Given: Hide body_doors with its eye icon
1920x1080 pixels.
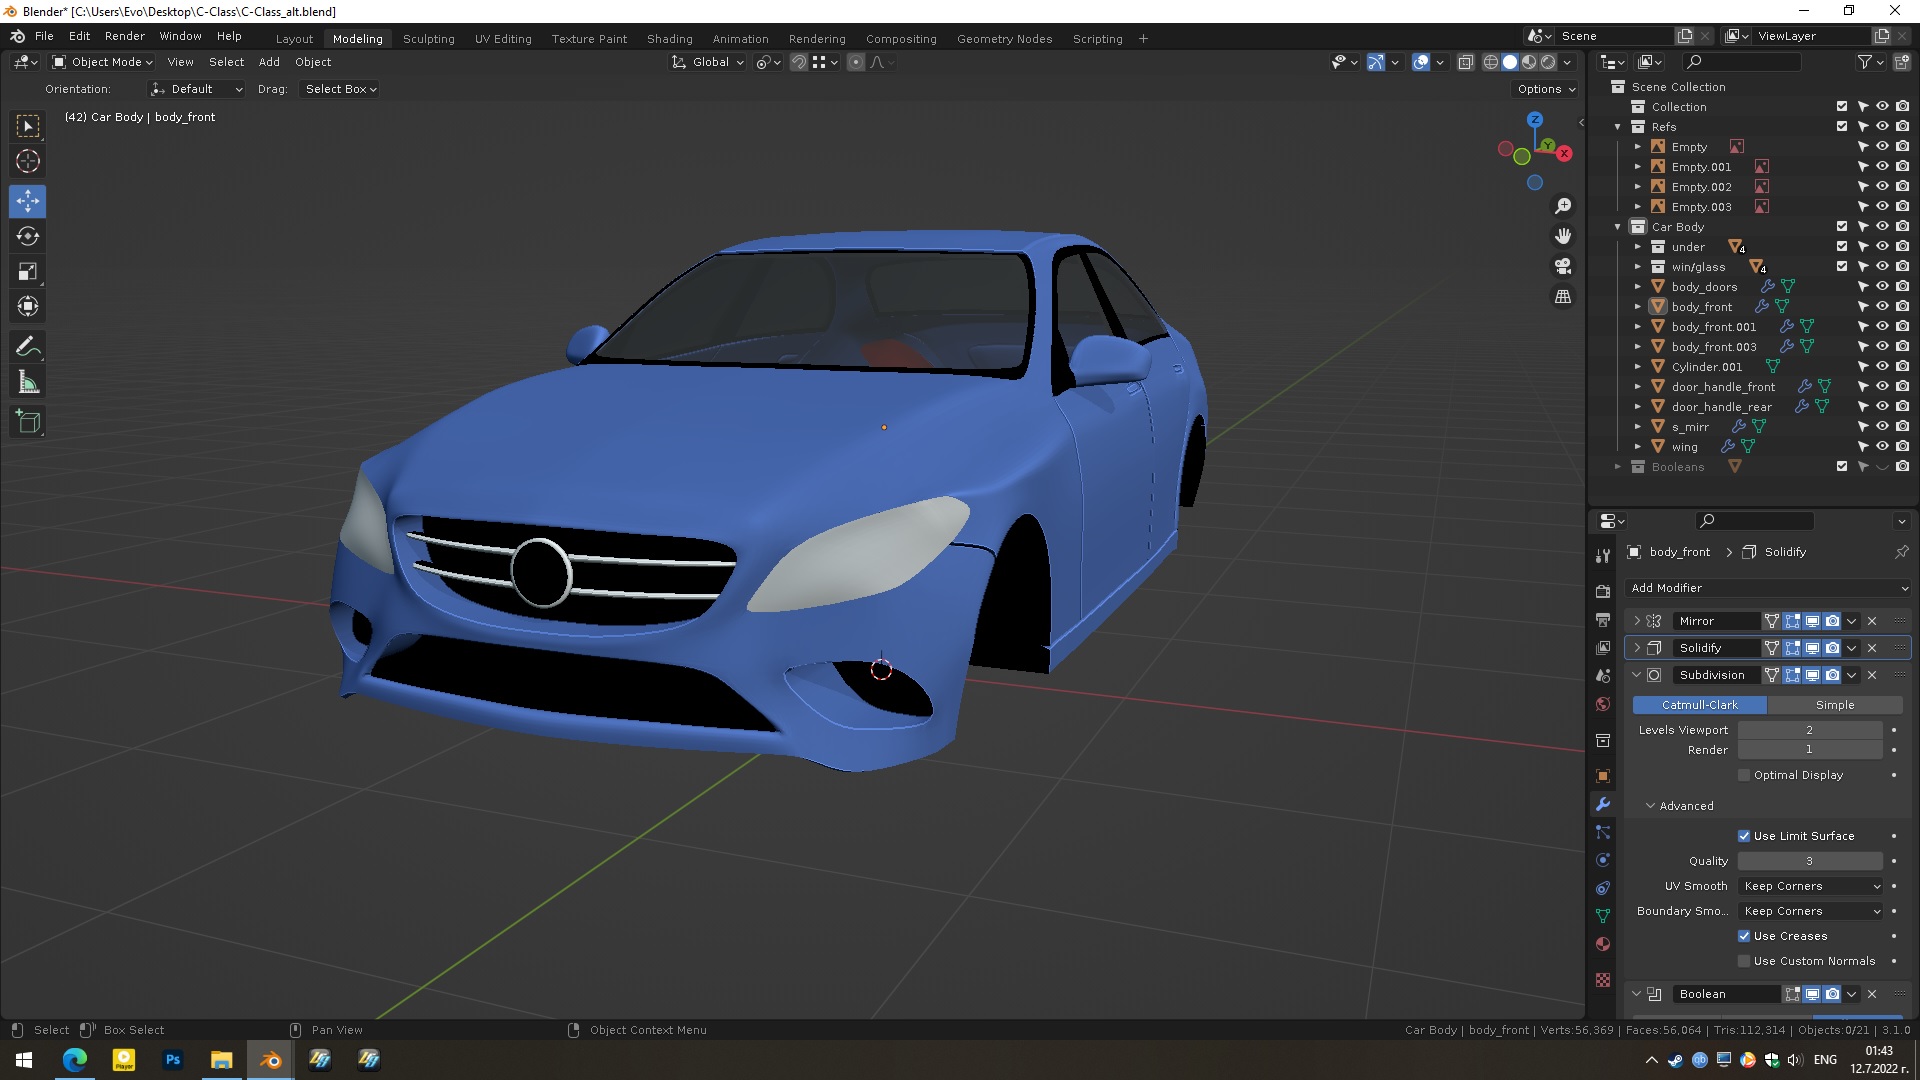Looking at the screenshot, I should (x=1881, y=287).
